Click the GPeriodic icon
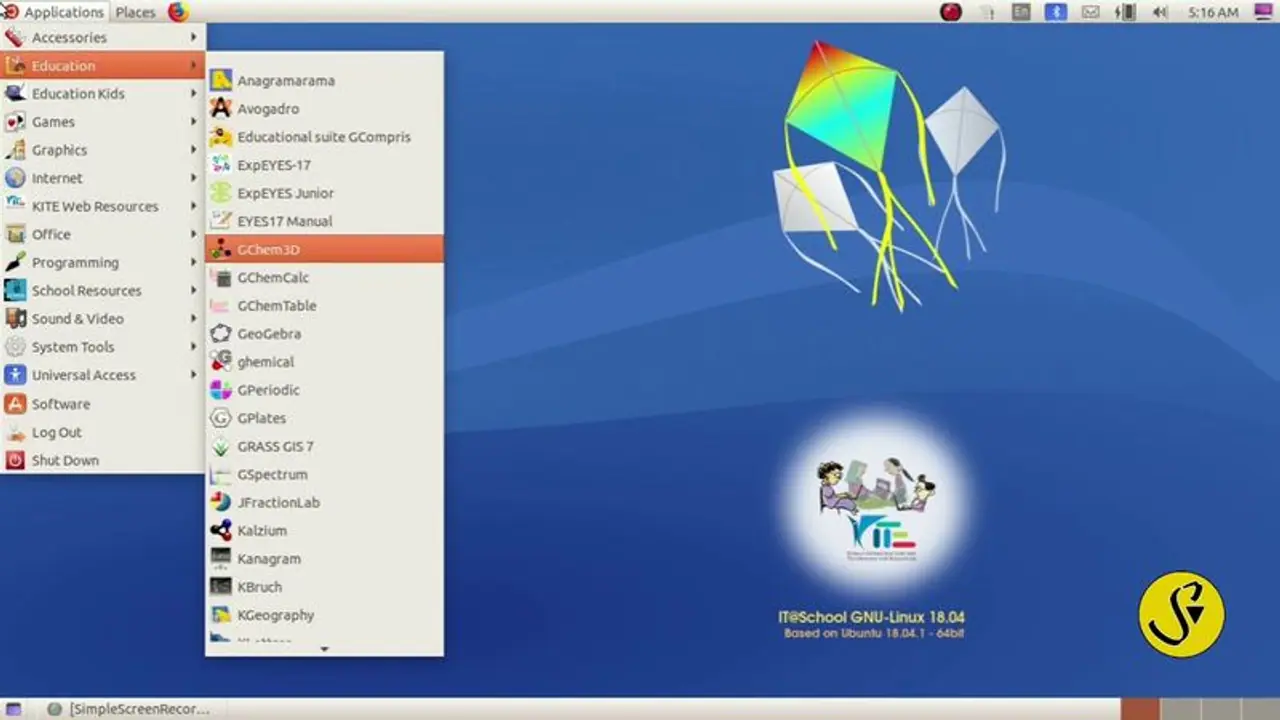 point(221,390)
